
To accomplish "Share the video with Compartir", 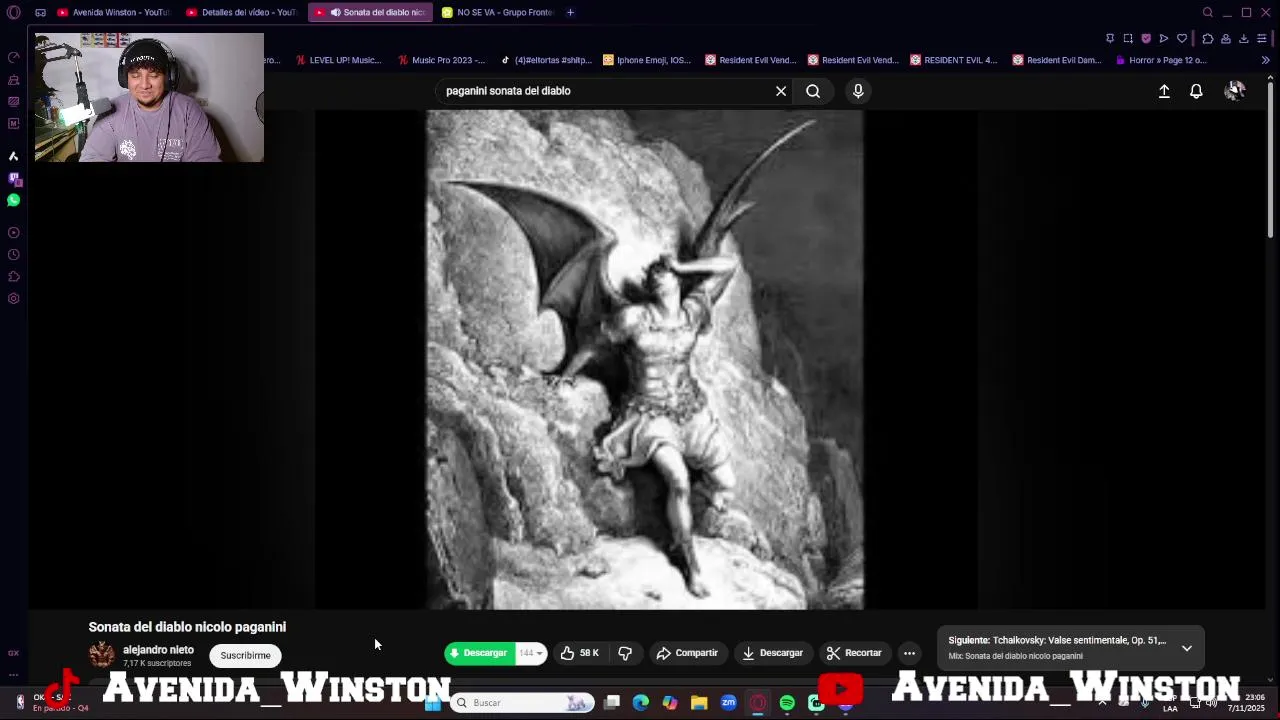I will pos(687,653).
